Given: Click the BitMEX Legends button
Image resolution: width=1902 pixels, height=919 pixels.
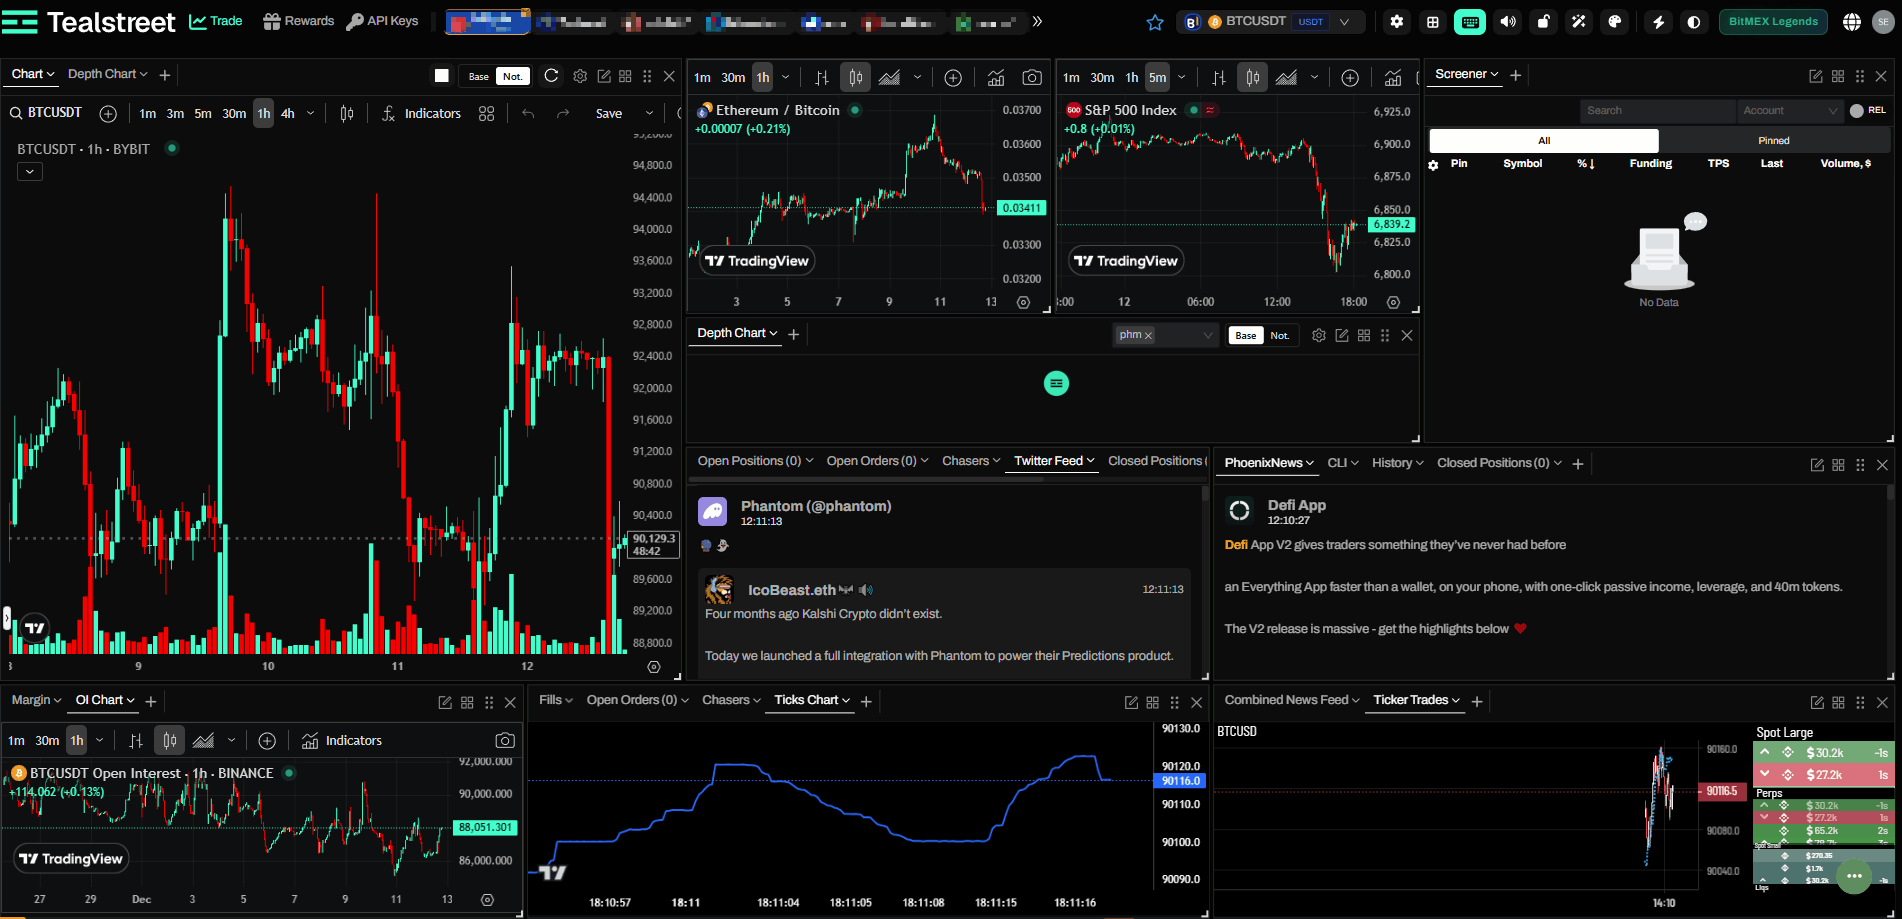Looking at the screenshot, I should (x=1772, y=22).
